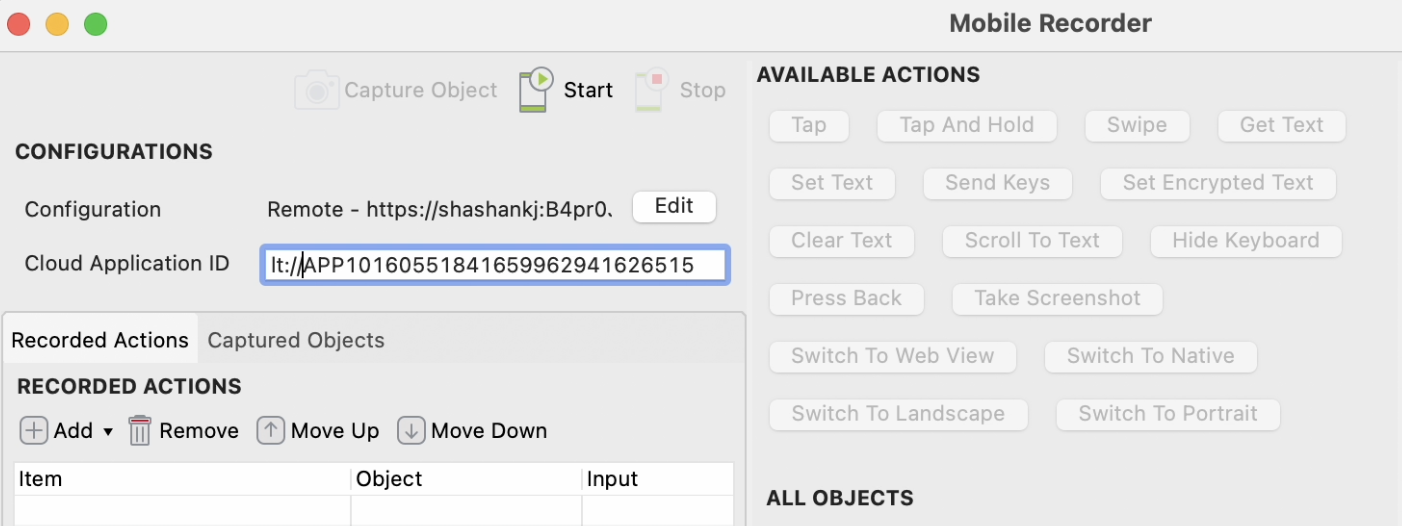This screenshot has height=526, width=1402.
Task: Click the Move Down arrow icon
Action: 411,431
